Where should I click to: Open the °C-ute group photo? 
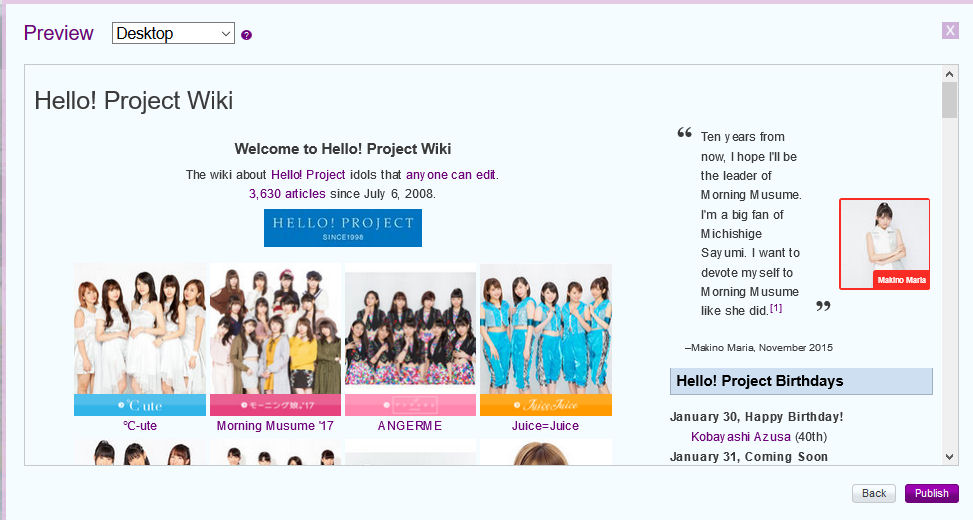pyautogui.click(x=140, y=339)
